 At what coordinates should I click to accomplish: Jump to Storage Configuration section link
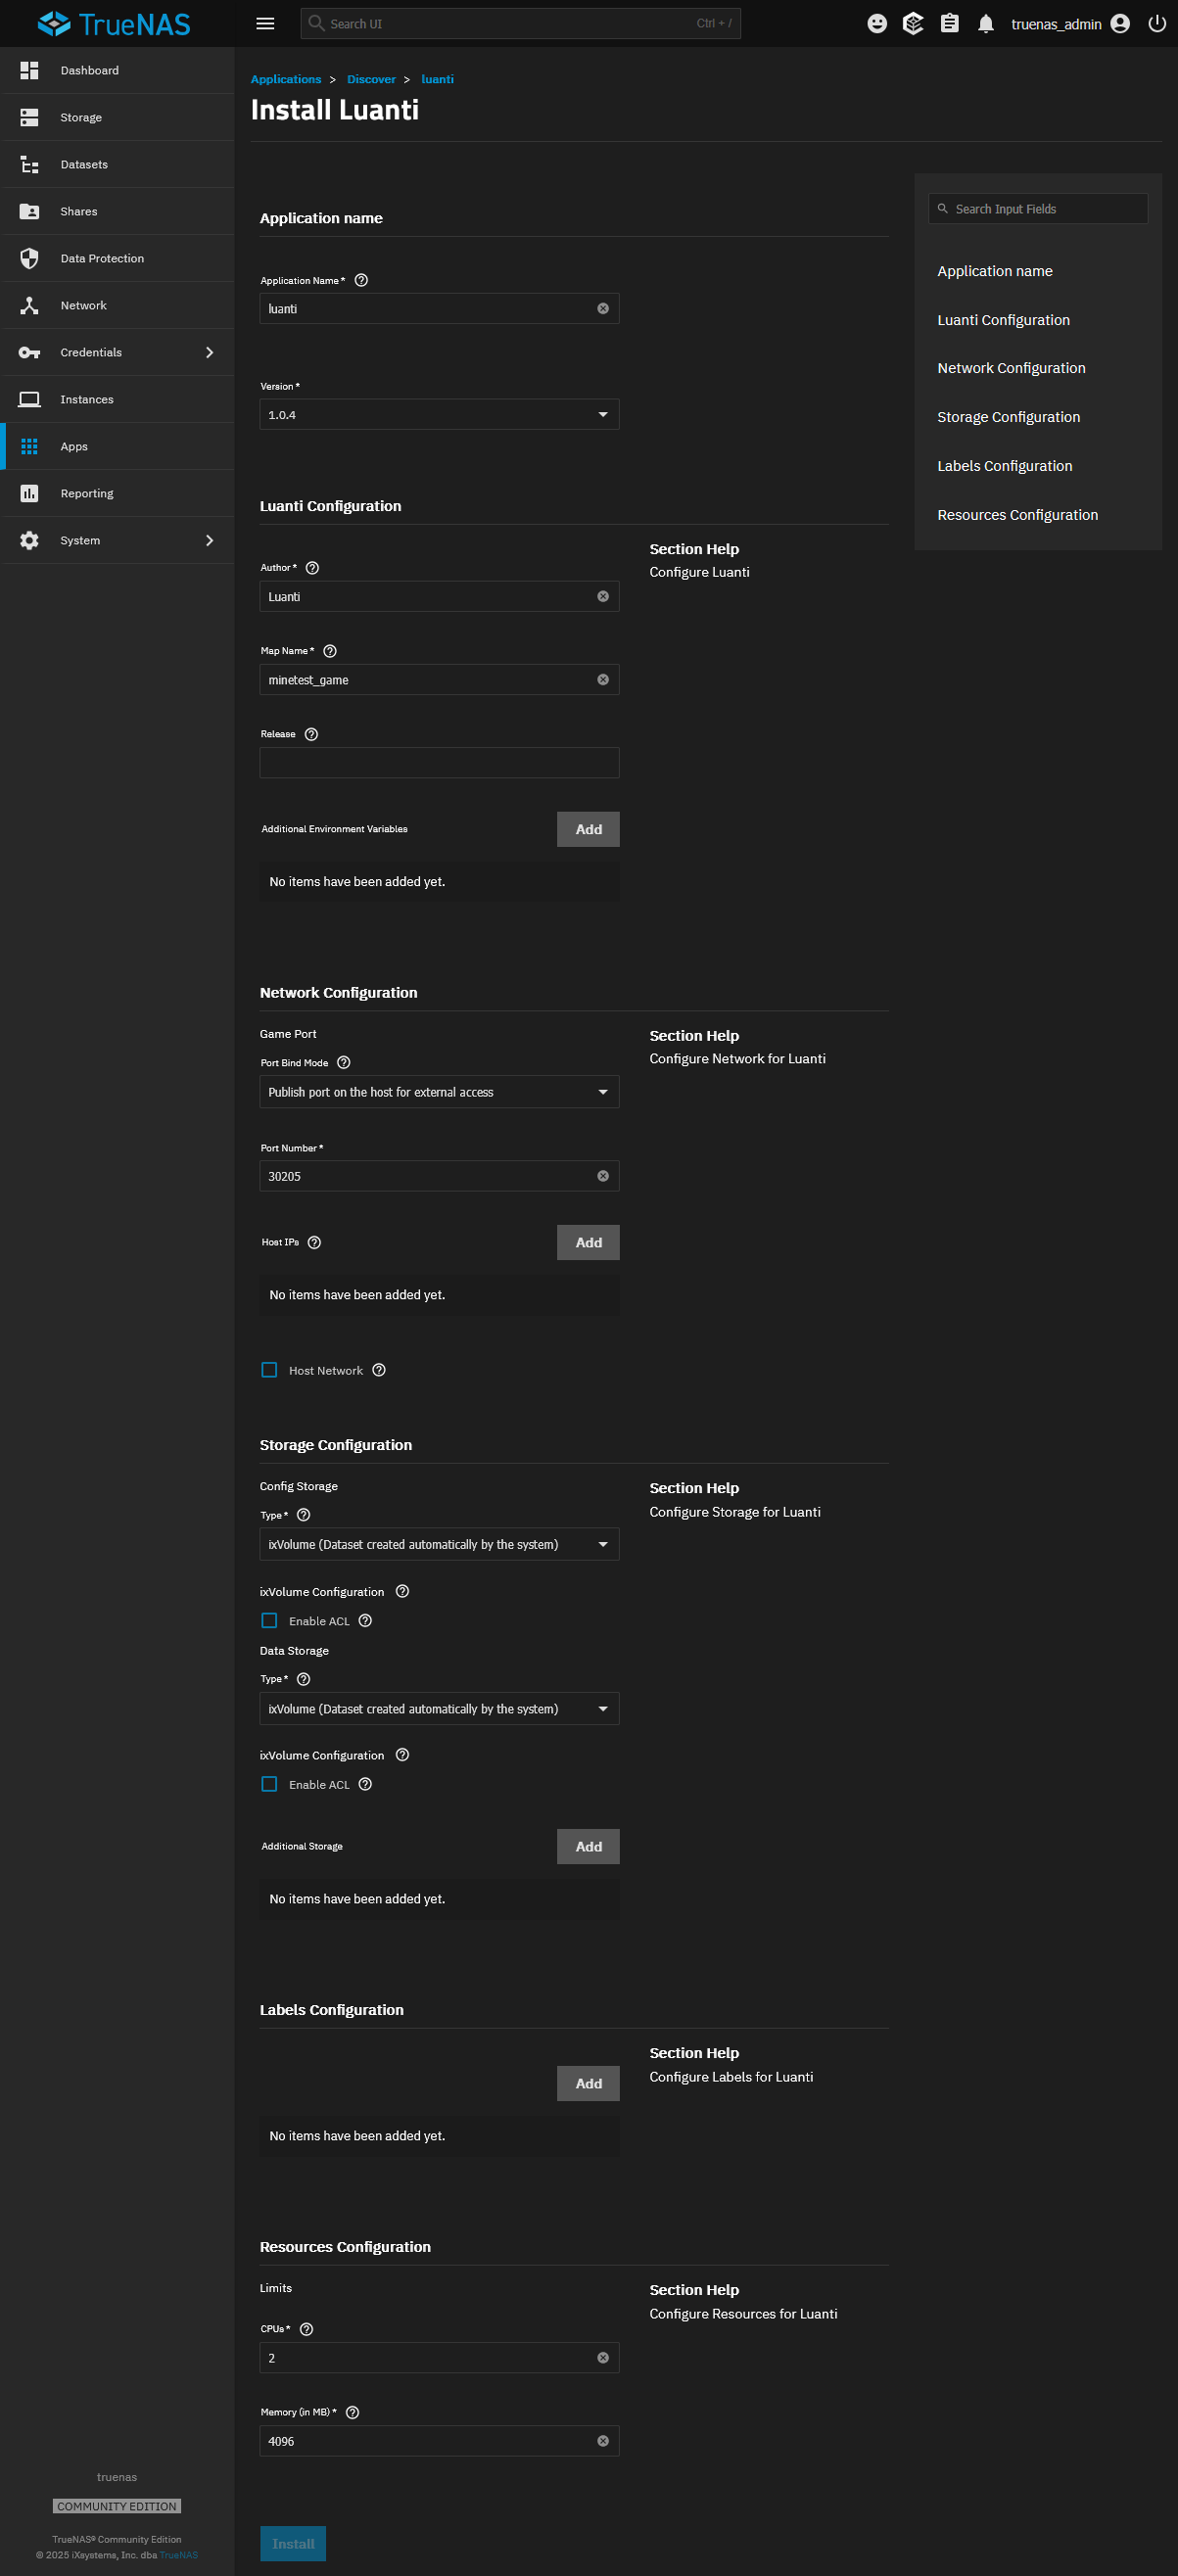(x=1008, y=417)
